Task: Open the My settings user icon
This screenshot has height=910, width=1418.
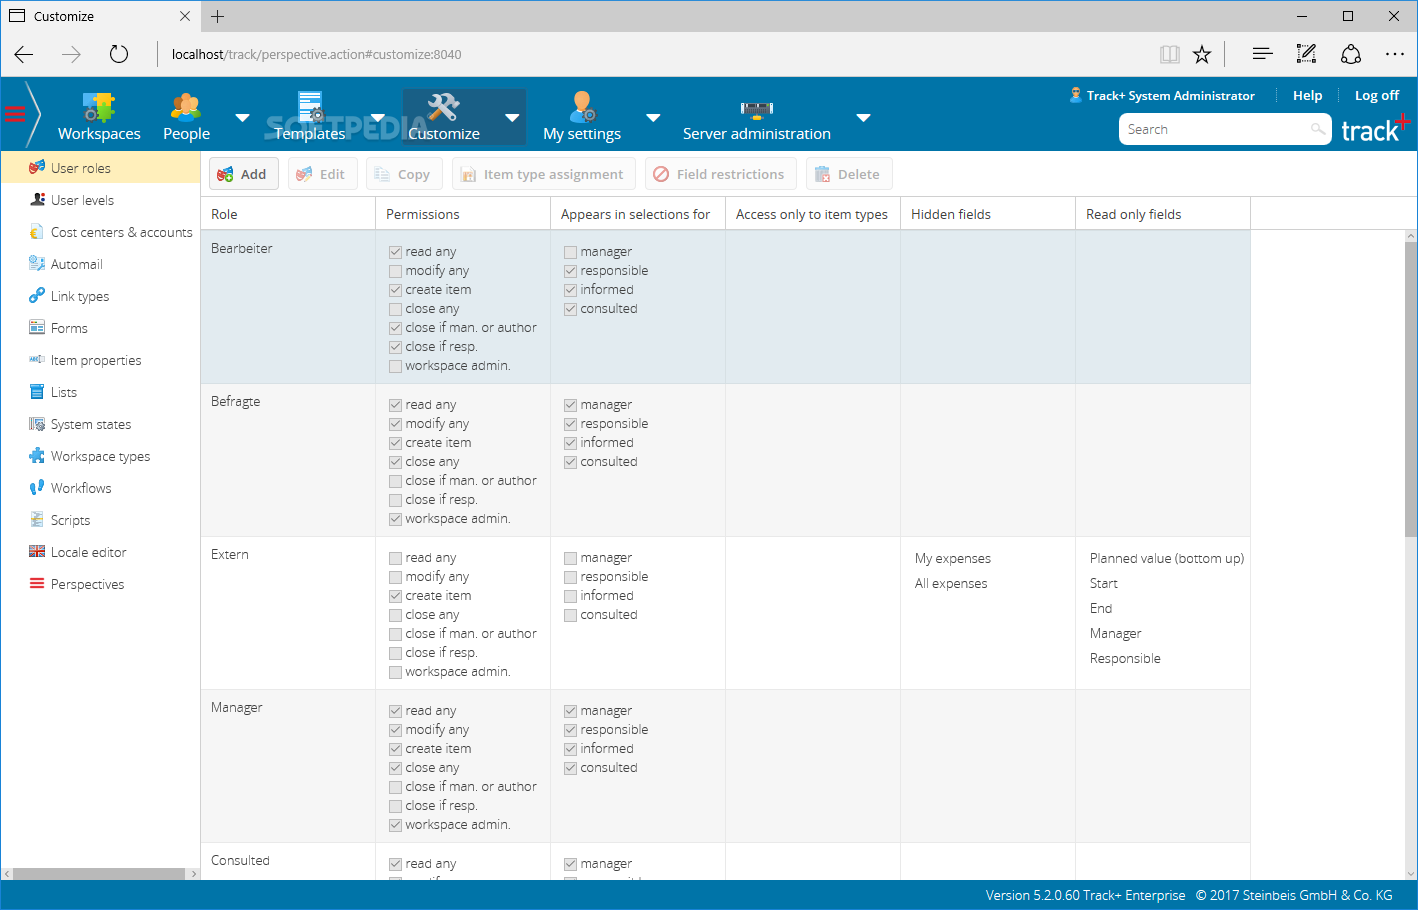Action: (582, 108)
